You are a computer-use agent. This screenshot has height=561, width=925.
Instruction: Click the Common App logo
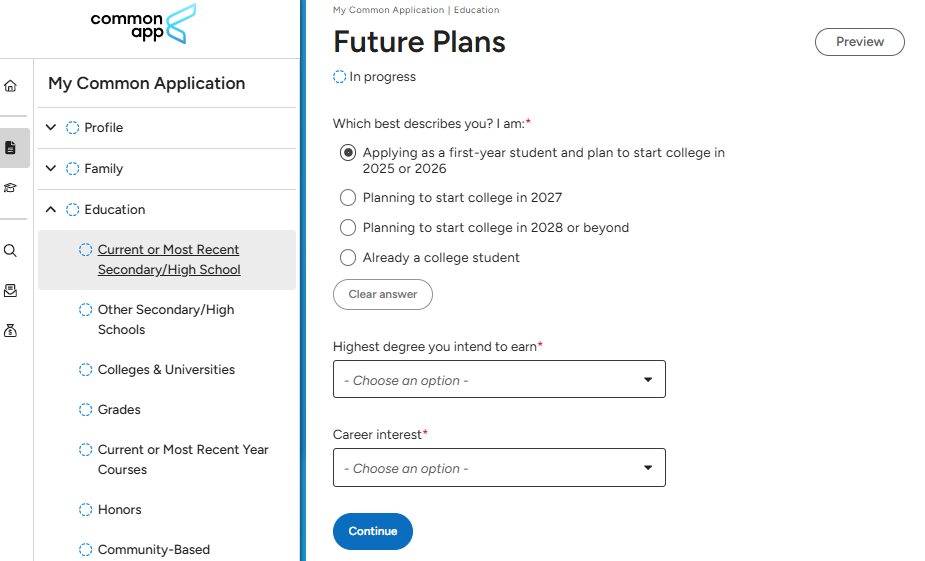click(x=143, y=24)
